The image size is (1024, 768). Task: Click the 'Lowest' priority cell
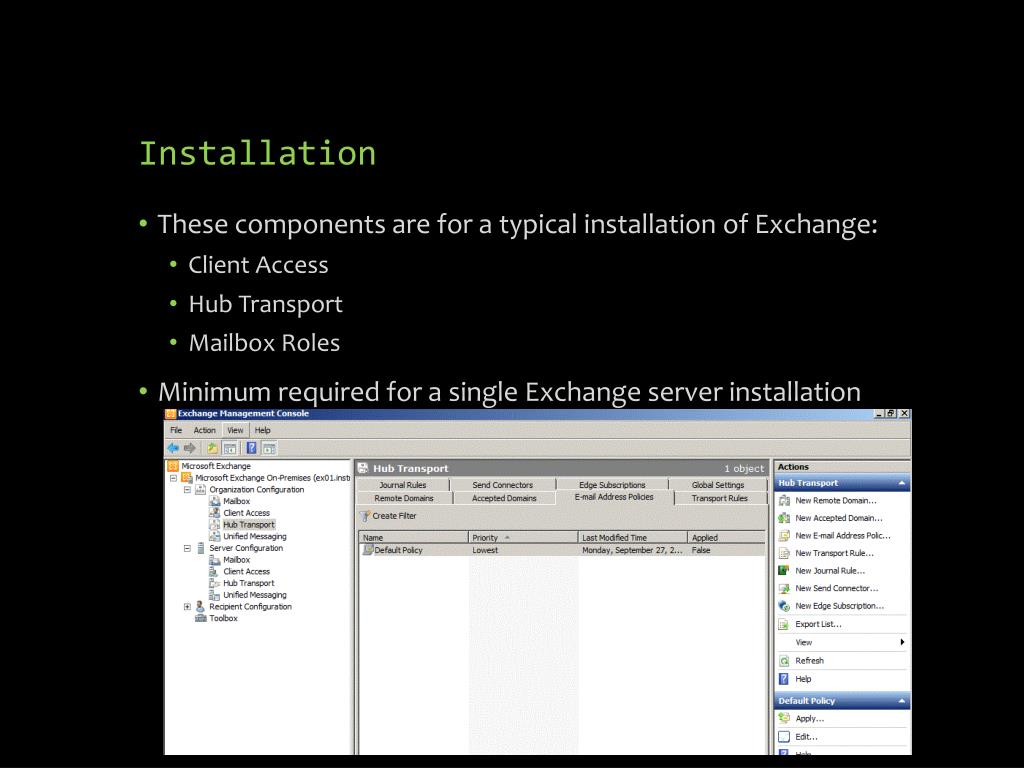[x=485, y=551]
